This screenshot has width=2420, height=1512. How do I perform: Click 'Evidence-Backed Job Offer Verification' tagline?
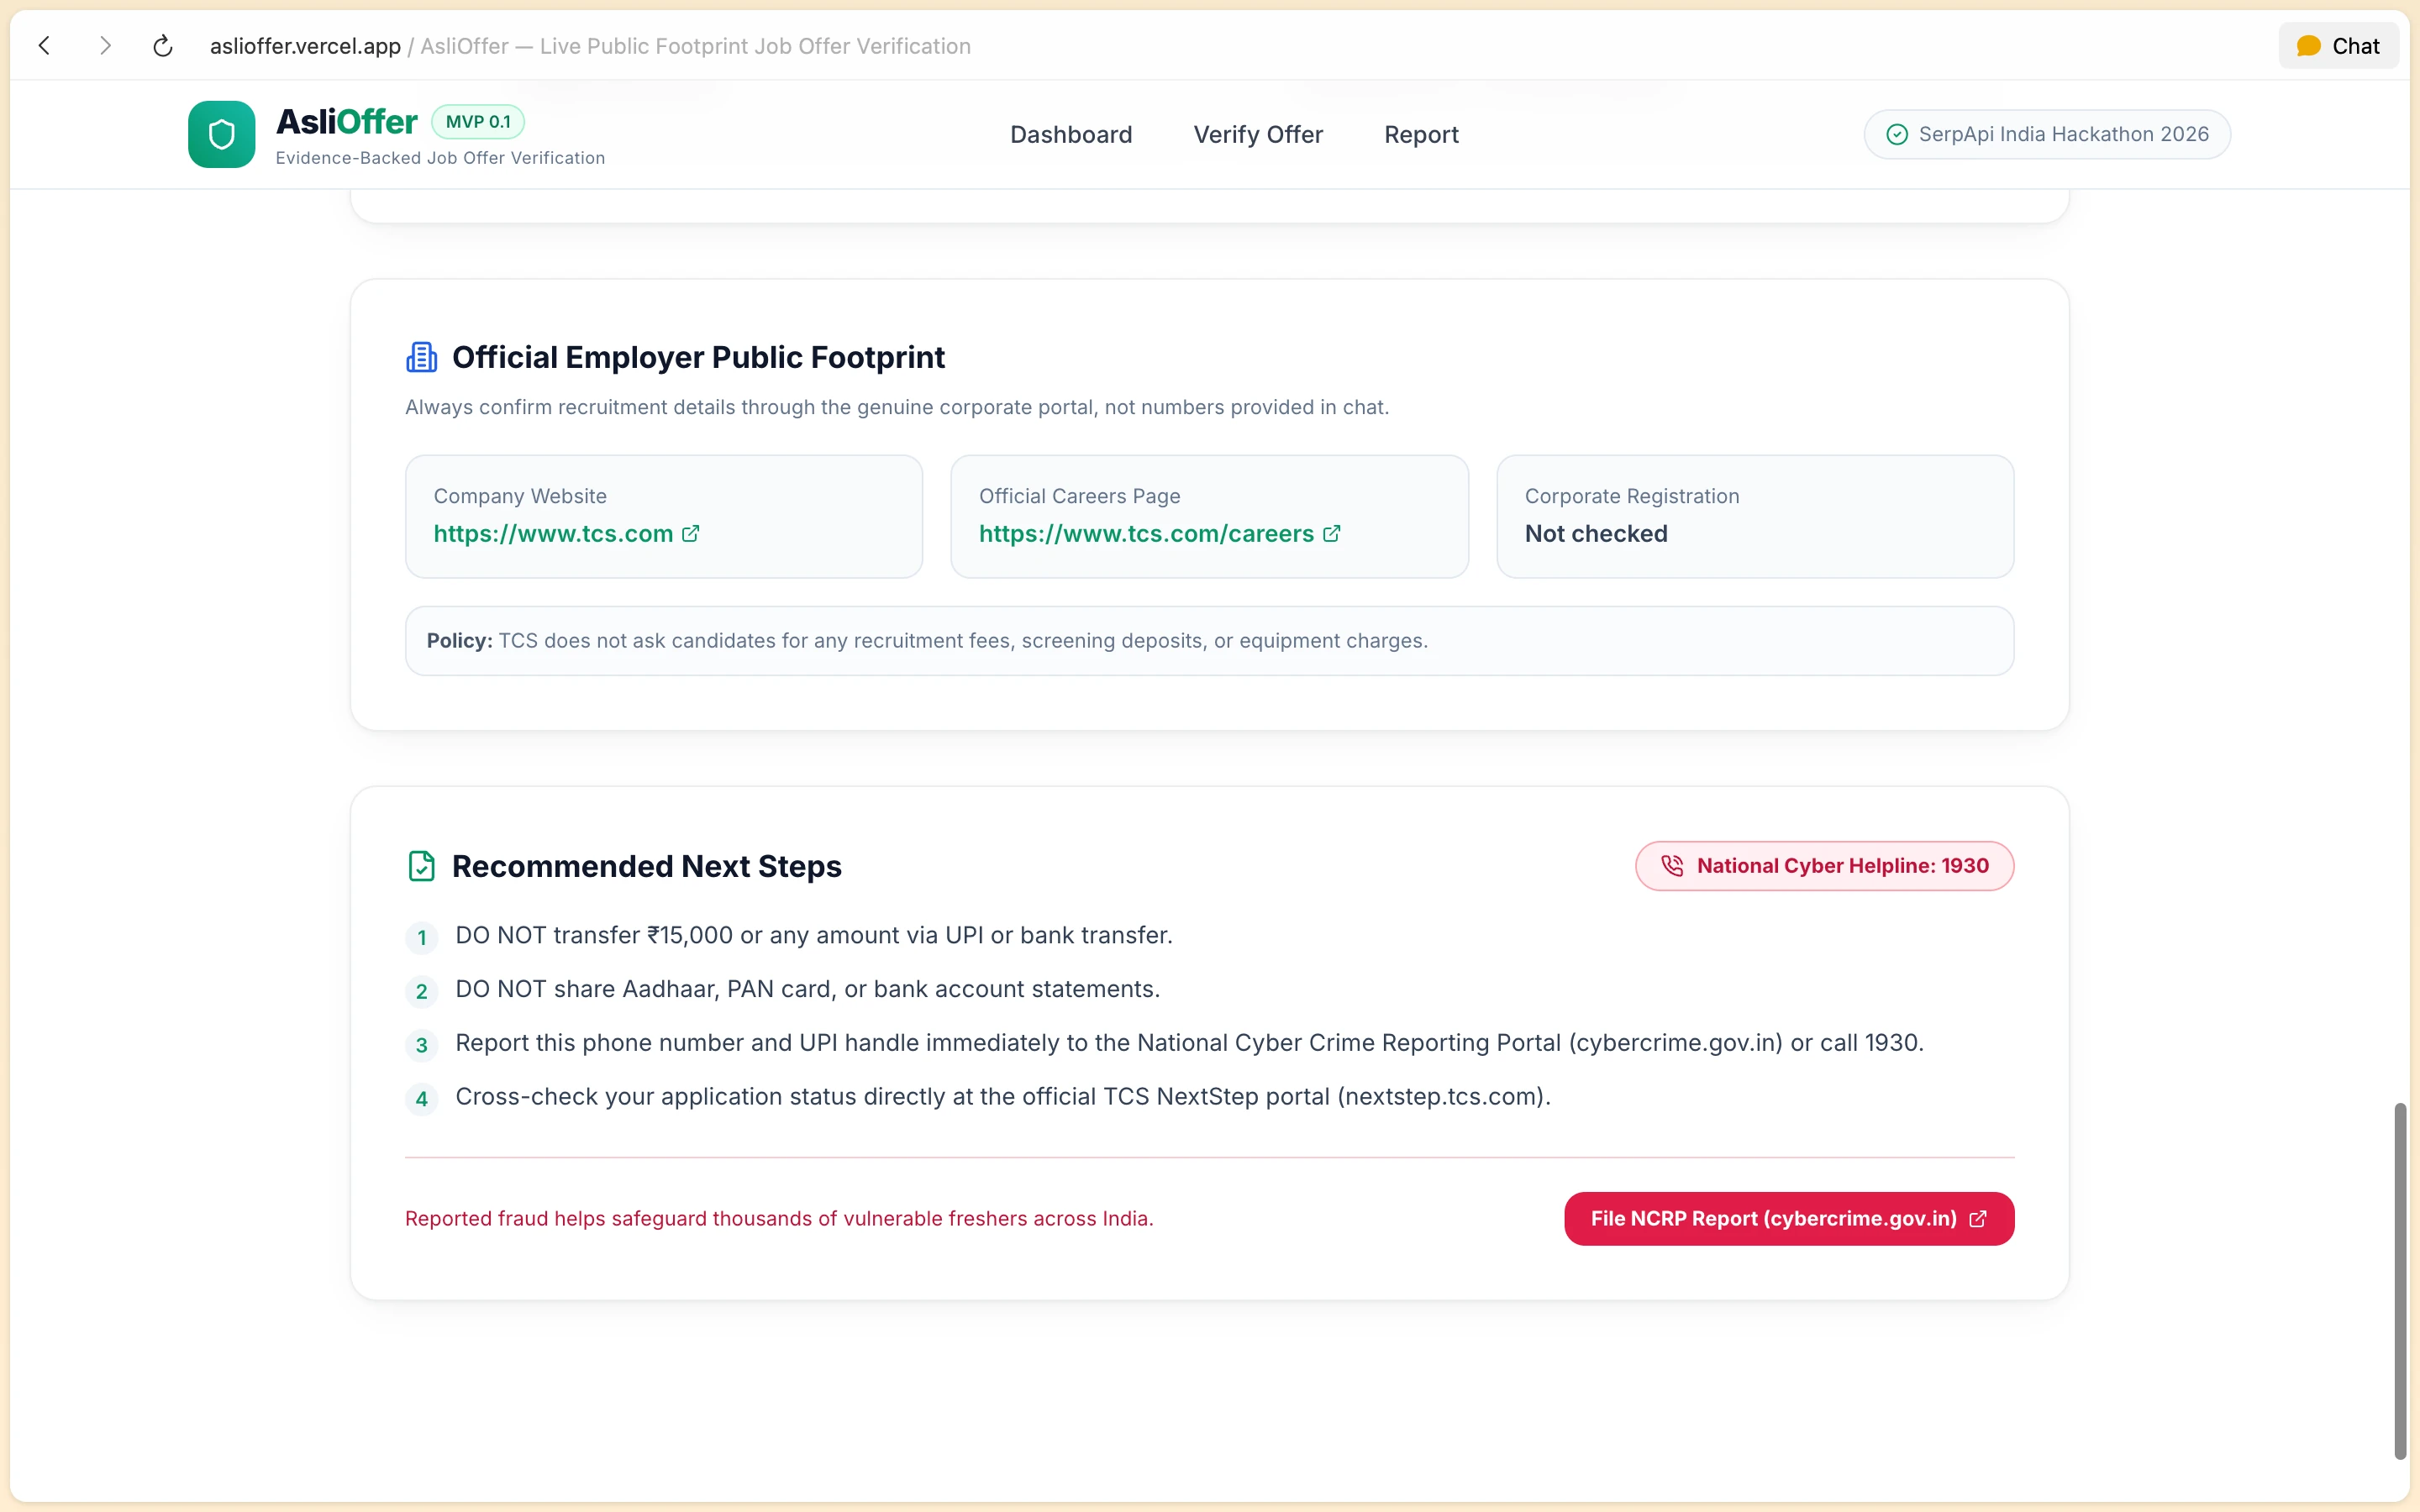(x=440, y=158)
